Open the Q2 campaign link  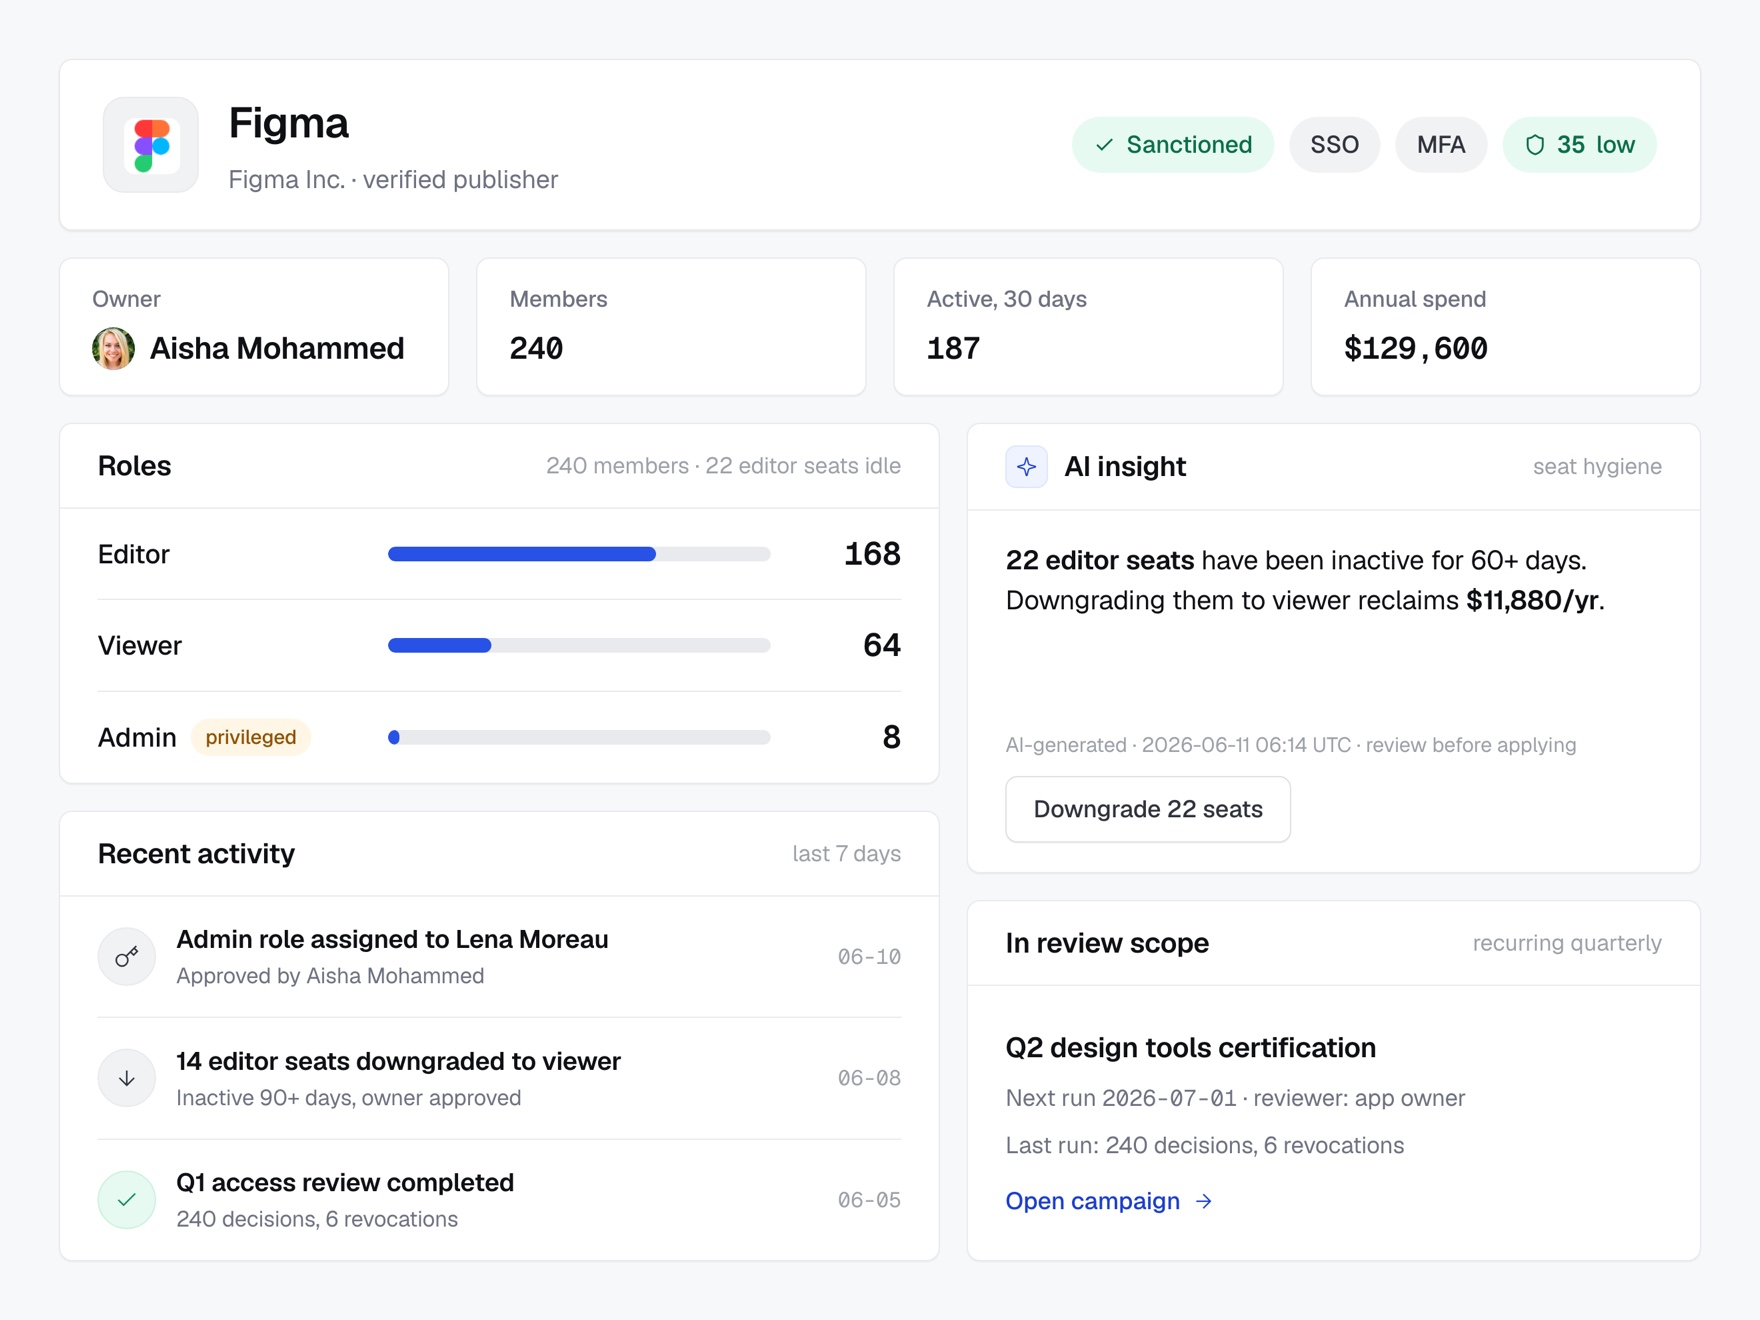click(1109, 1201)
